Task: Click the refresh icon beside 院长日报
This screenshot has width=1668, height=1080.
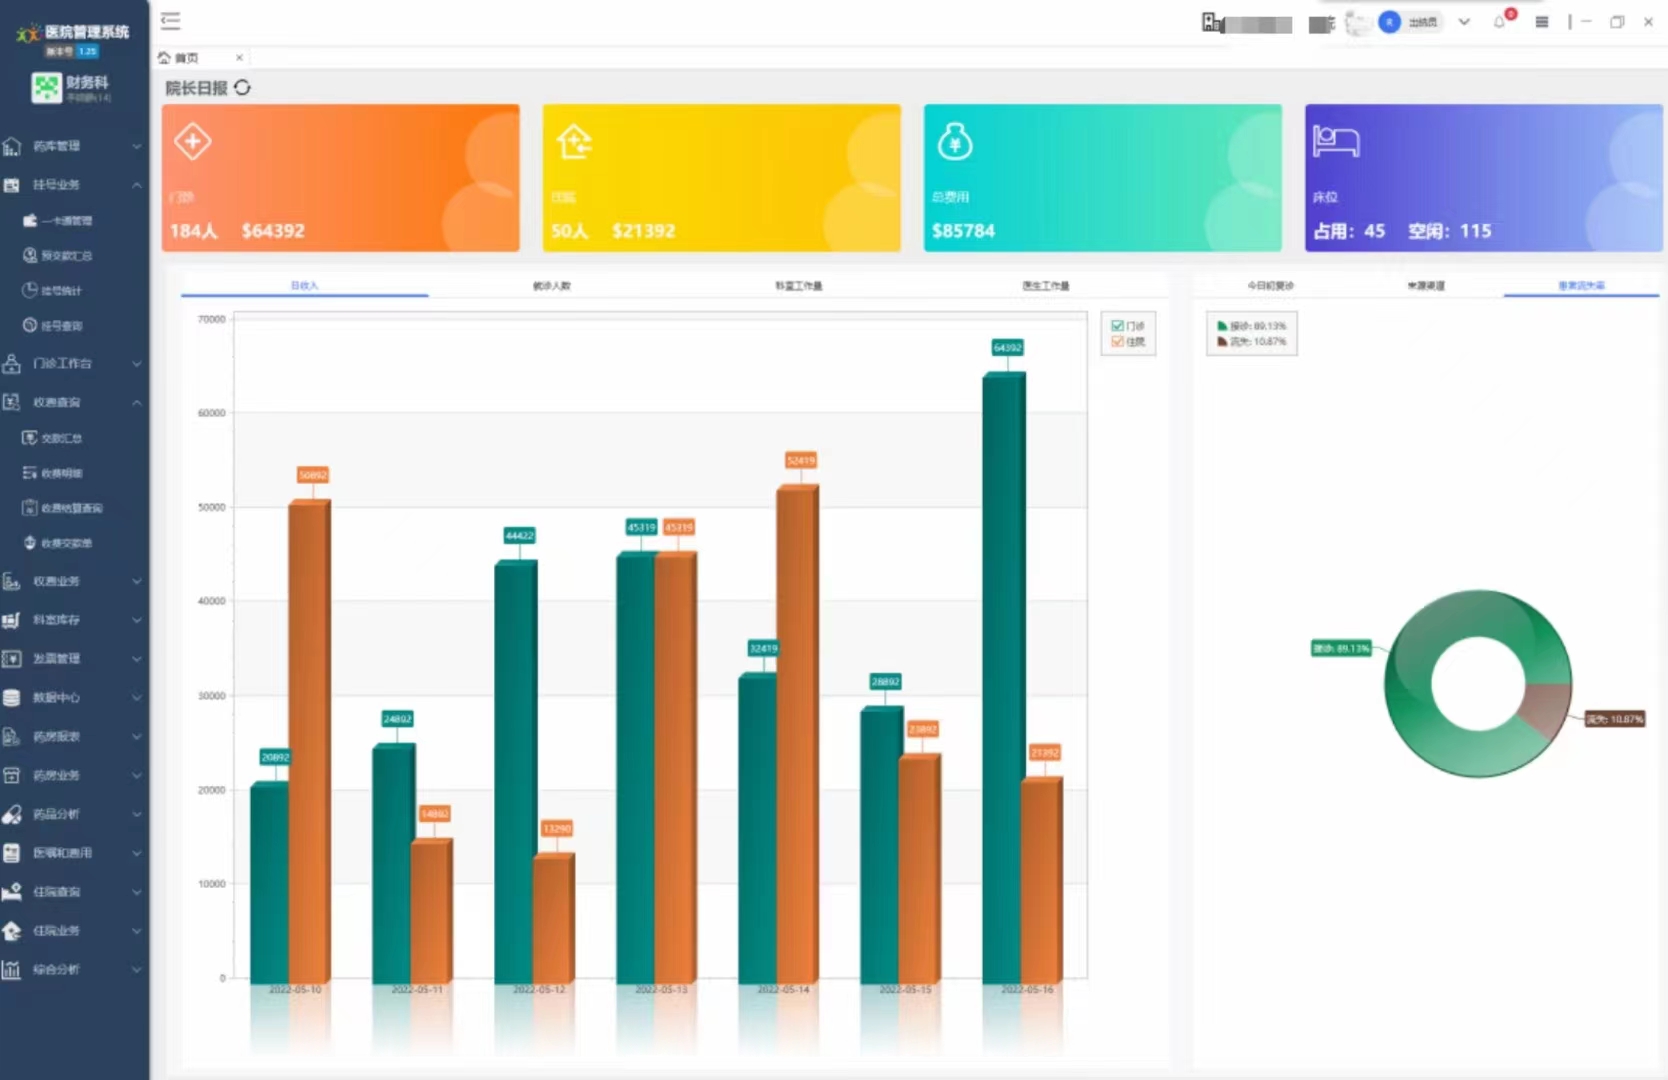Action: pyautogui.click(x=242, y=88)
